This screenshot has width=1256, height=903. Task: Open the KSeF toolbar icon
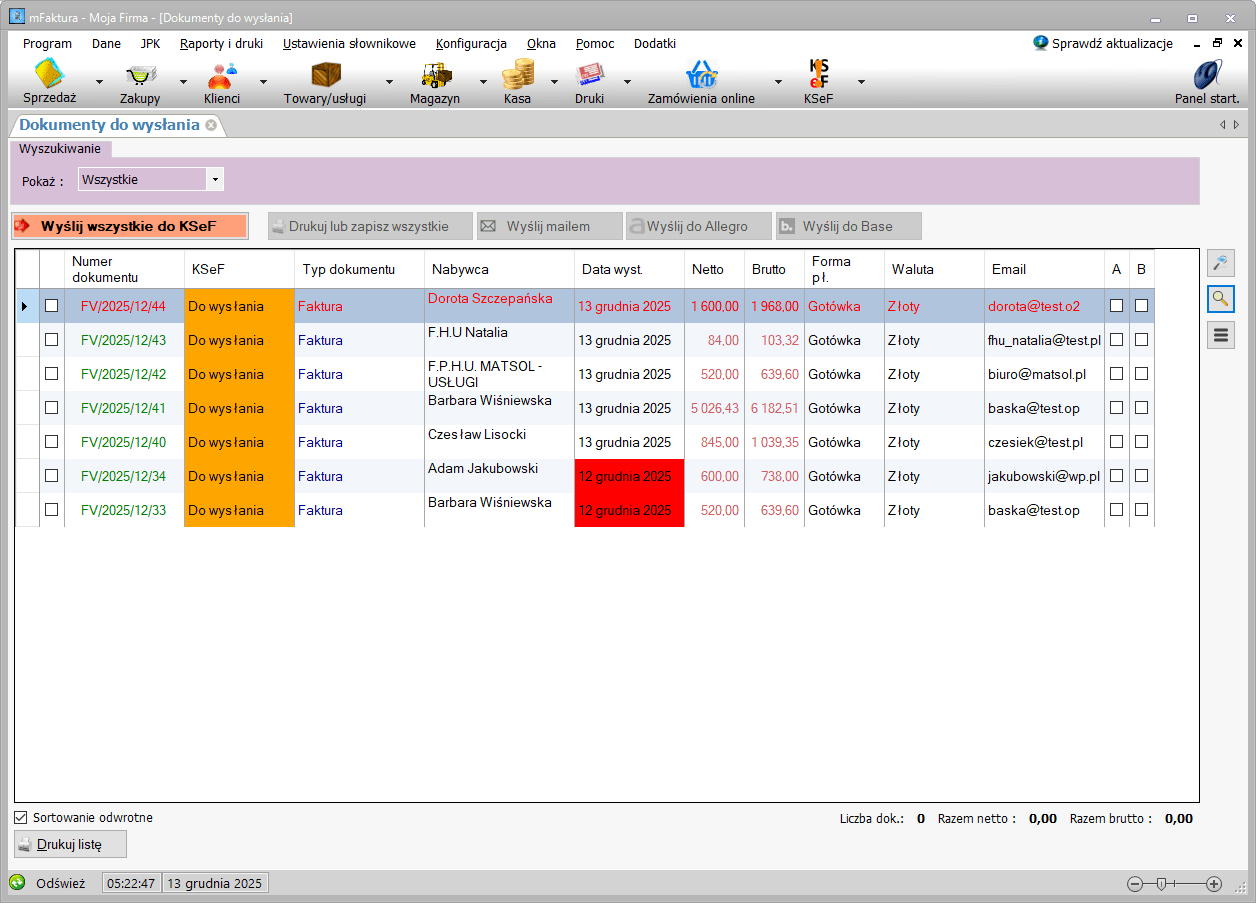click(818, 76)
